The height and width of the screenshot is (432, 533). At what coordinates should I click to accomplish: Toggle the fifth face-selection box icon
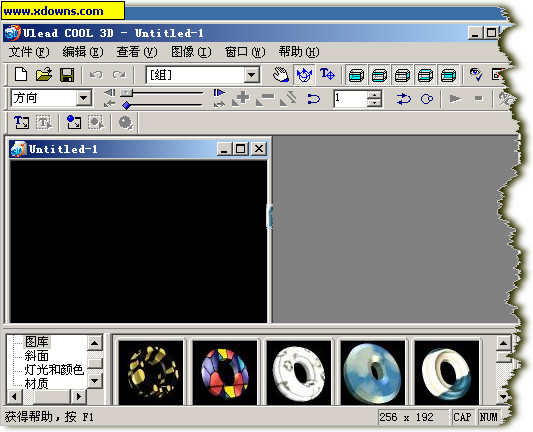point(448,75)
